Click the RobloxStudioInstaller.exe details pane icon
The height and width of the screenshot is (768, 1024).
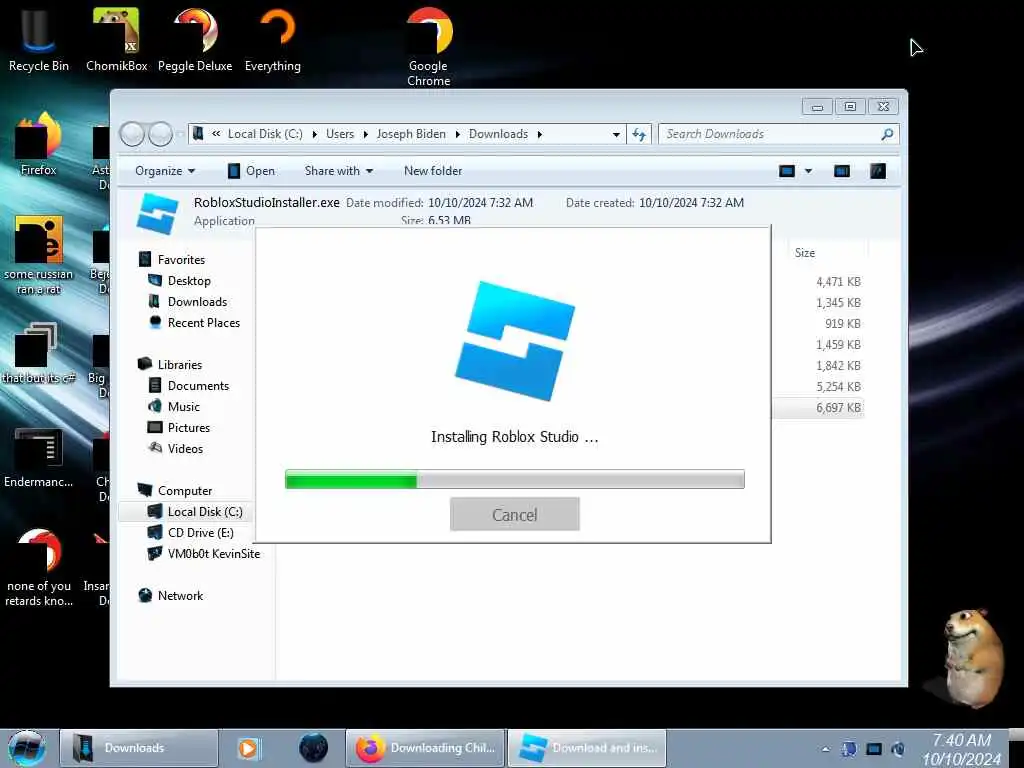(157, 214)
